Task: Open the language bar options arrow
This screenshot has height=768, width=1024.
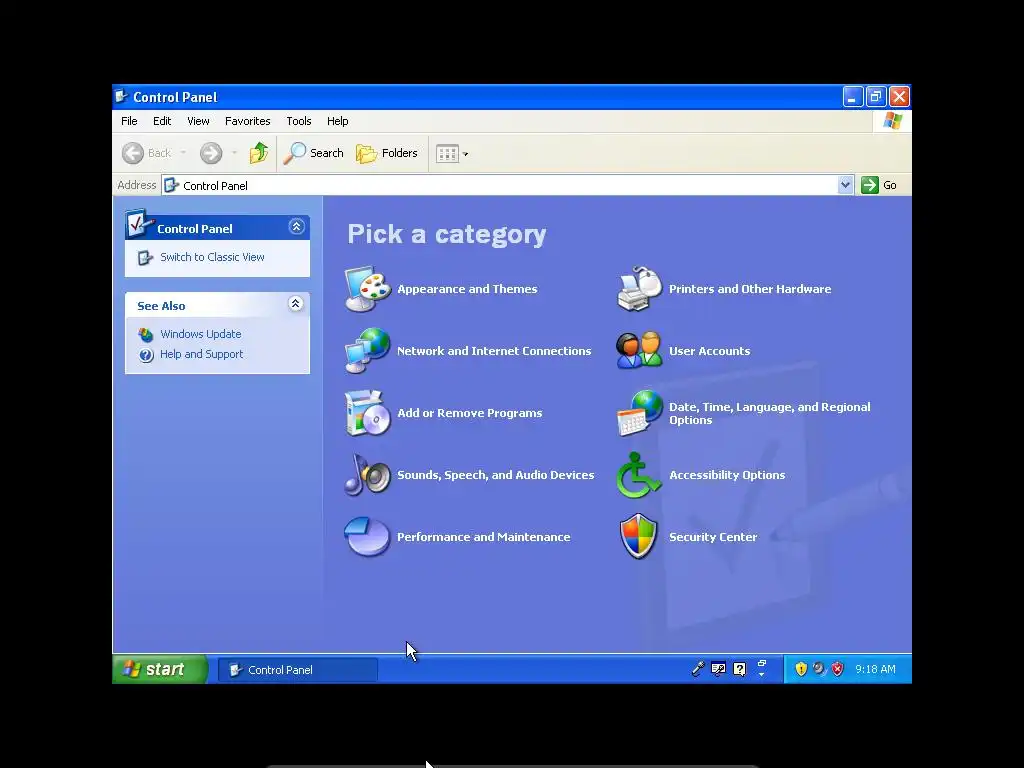Action: pyautogui.click(x=761, y=674)
